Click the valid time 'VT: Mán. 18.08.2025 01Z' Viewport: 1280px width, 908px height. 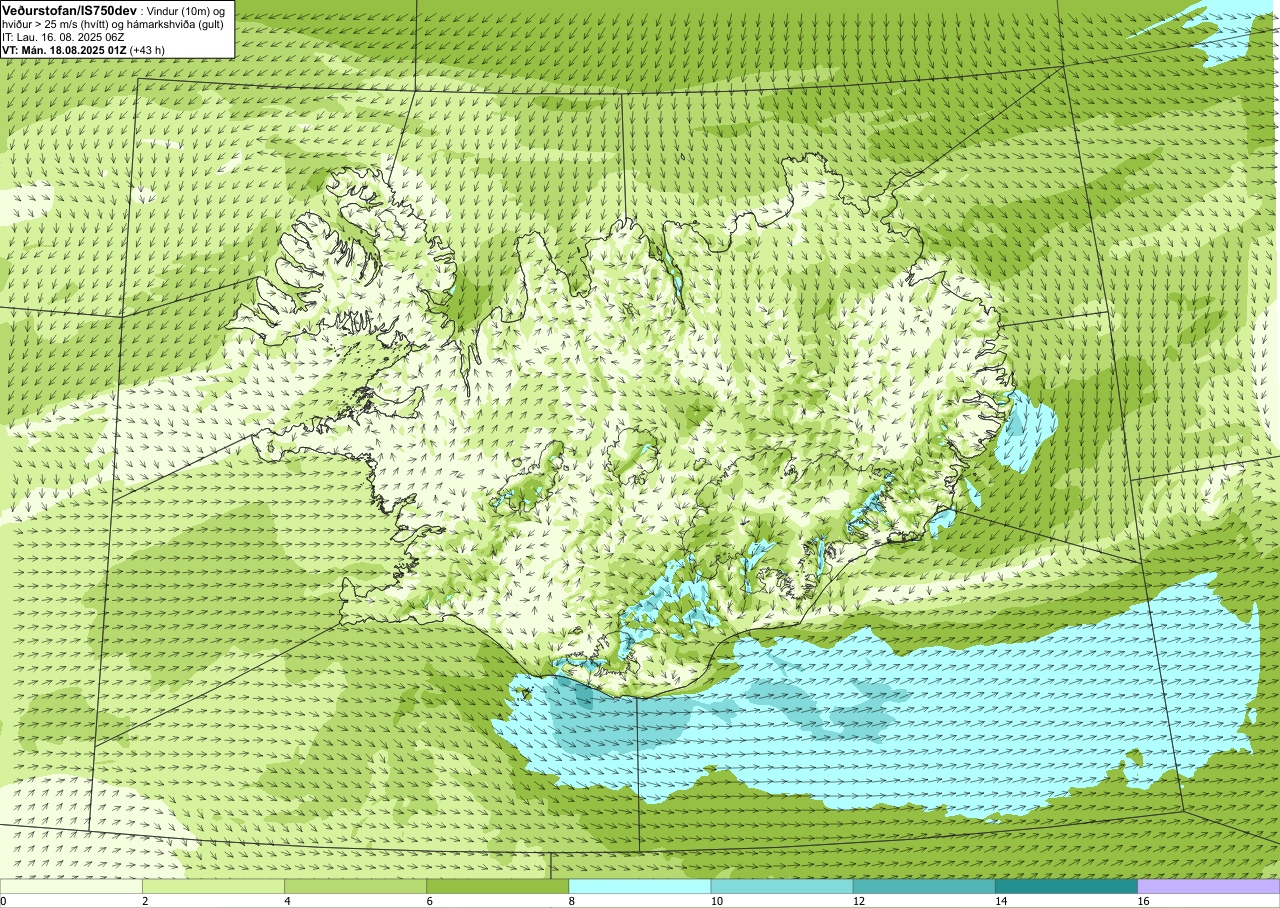click(x=63, y=49)
